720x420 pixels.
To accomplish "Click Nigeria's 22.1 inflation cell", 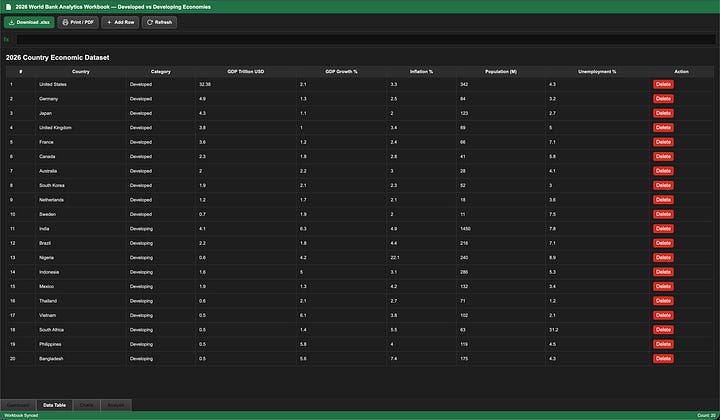I will (422, 258).
